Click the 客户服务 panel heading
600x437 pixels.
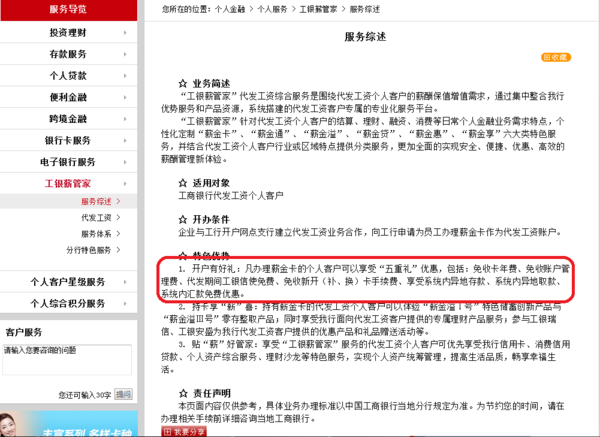coord(24,332)
